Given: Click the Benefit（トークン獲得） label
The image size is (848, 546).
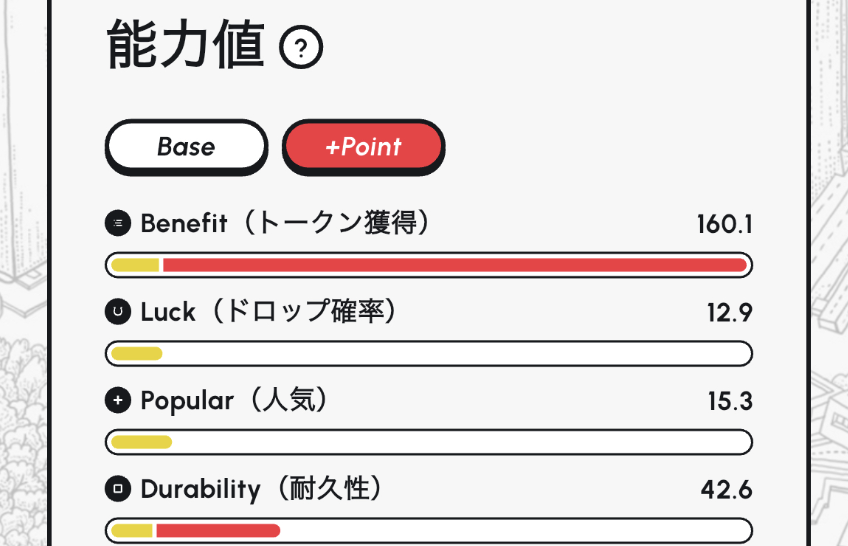Looking at the screenshot, I should 286,223.
